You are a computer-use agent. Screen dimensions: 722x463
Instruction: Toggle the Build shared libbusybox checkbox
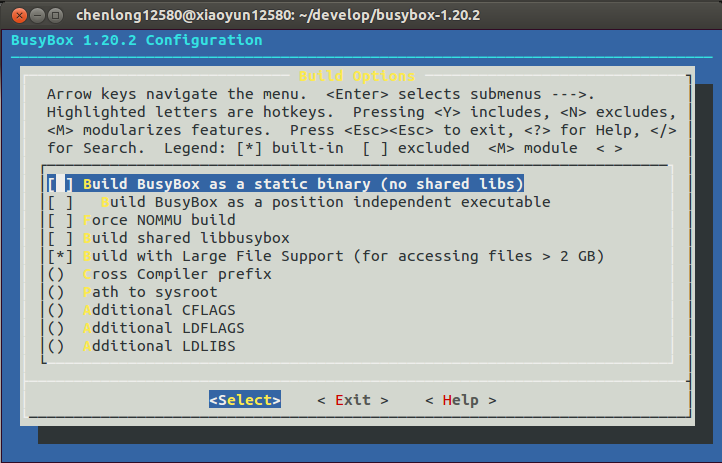pos(60,238)
